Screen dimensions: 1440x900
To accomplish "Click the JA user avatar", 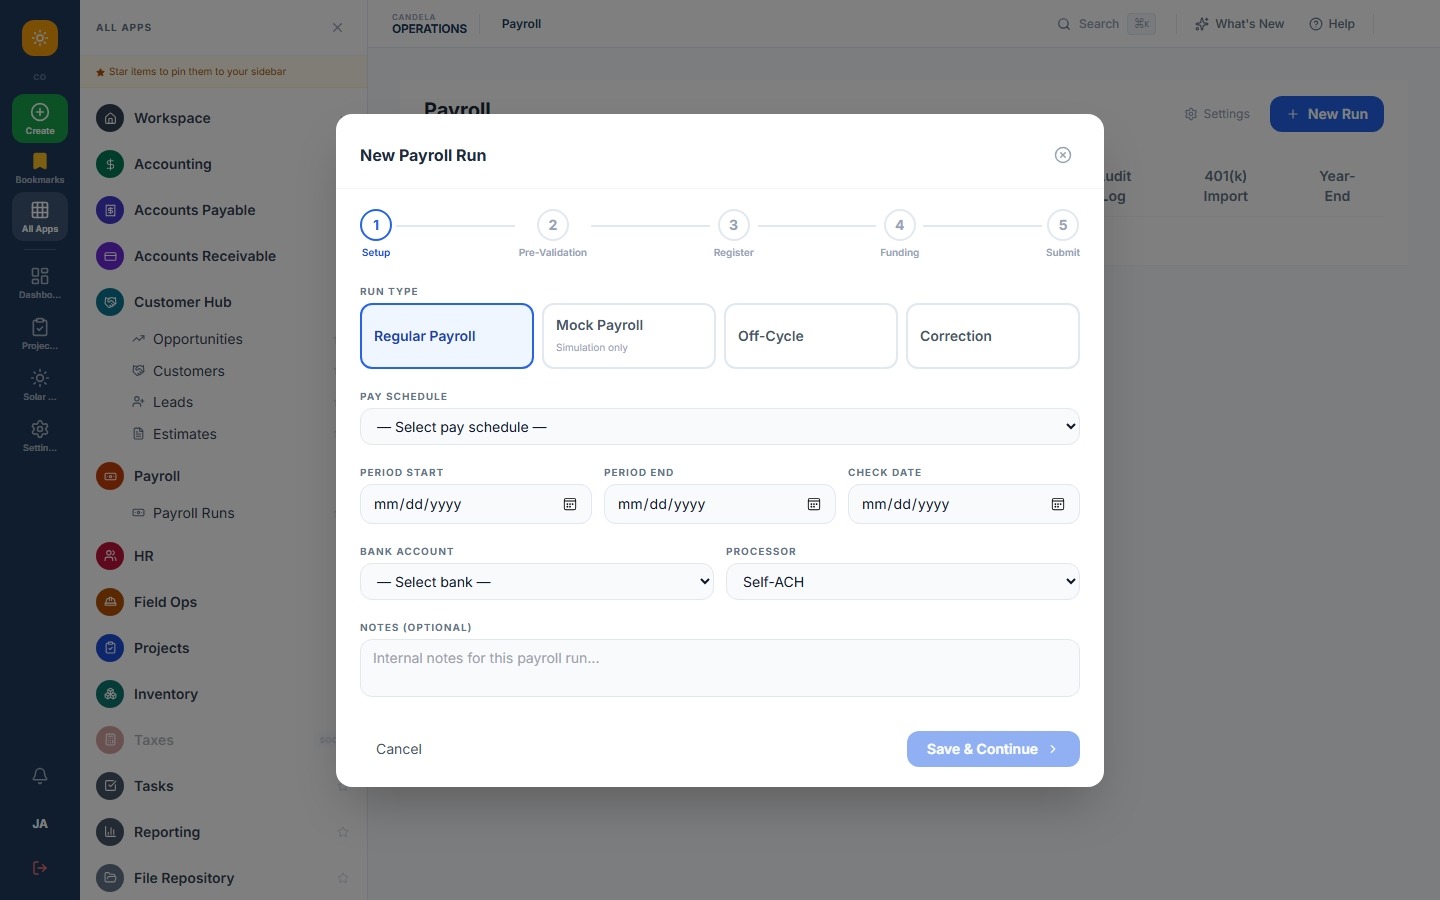I will tap(40, 824).
